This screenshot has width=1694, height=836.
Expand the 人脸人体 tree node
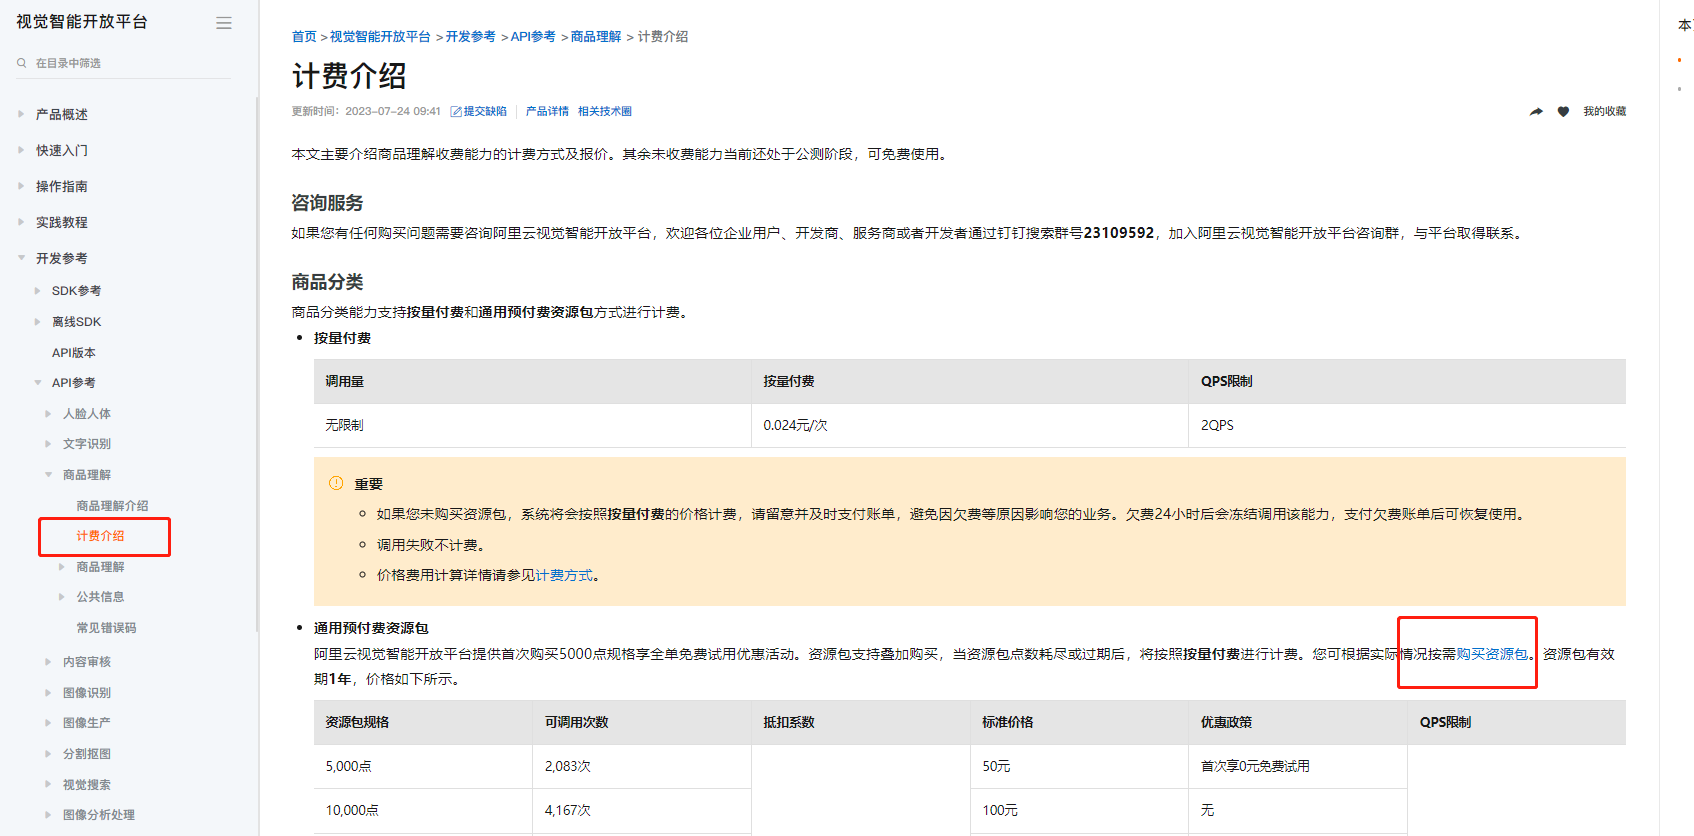click(x=48, y=414)
